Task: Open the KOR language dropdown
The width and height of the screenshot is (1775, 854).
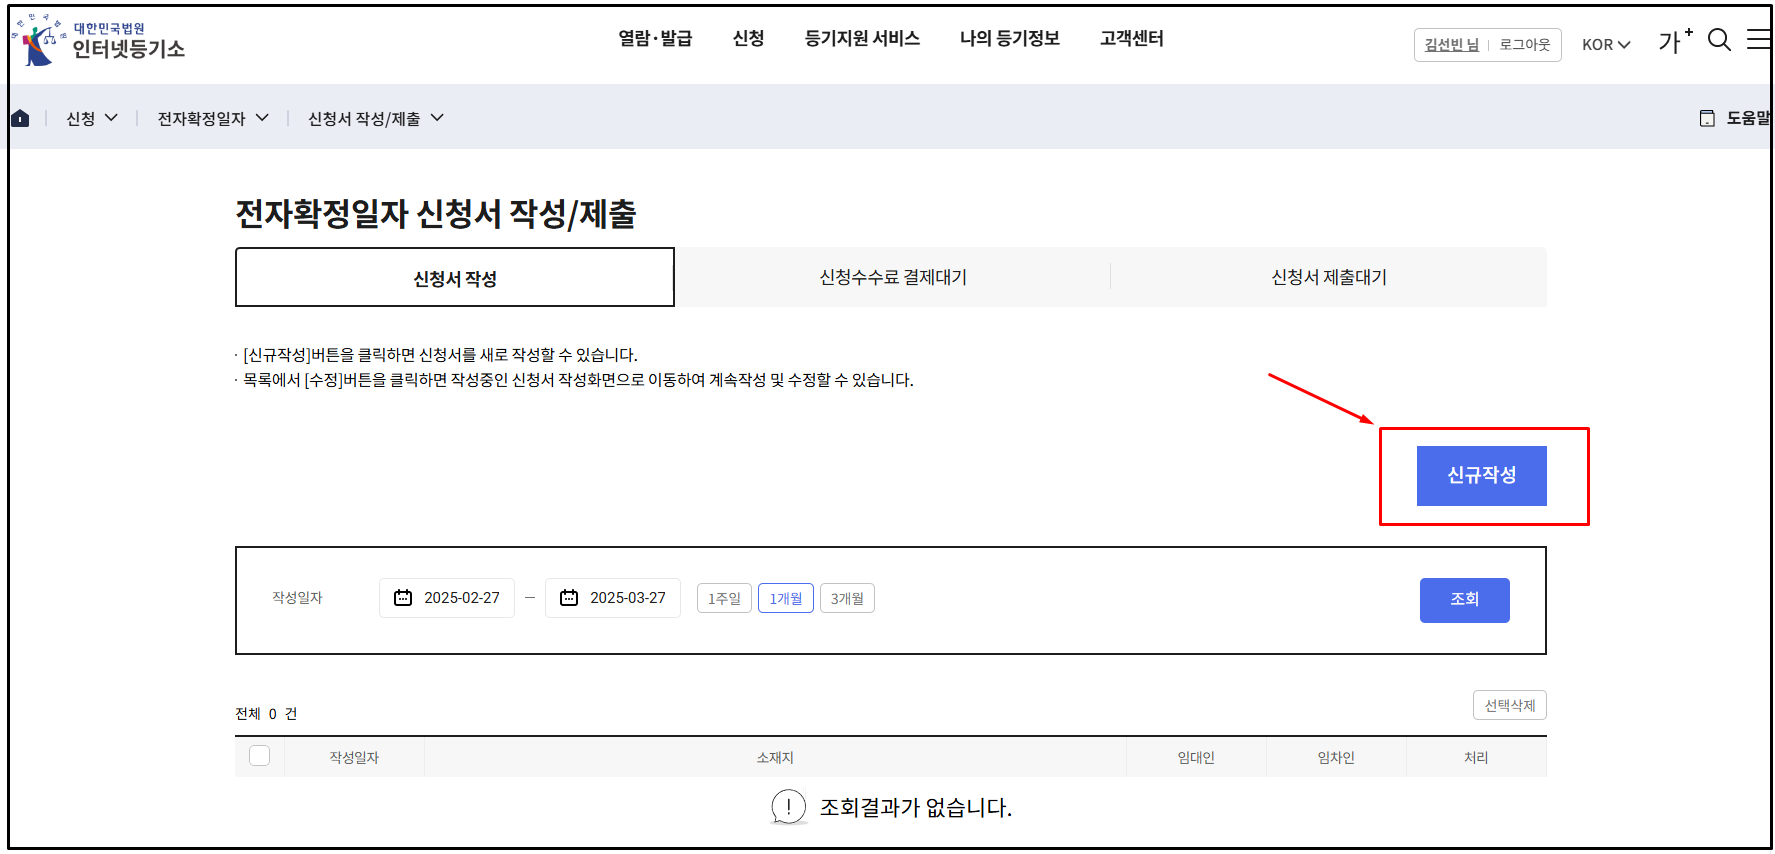Action: tap(1606, 45)
